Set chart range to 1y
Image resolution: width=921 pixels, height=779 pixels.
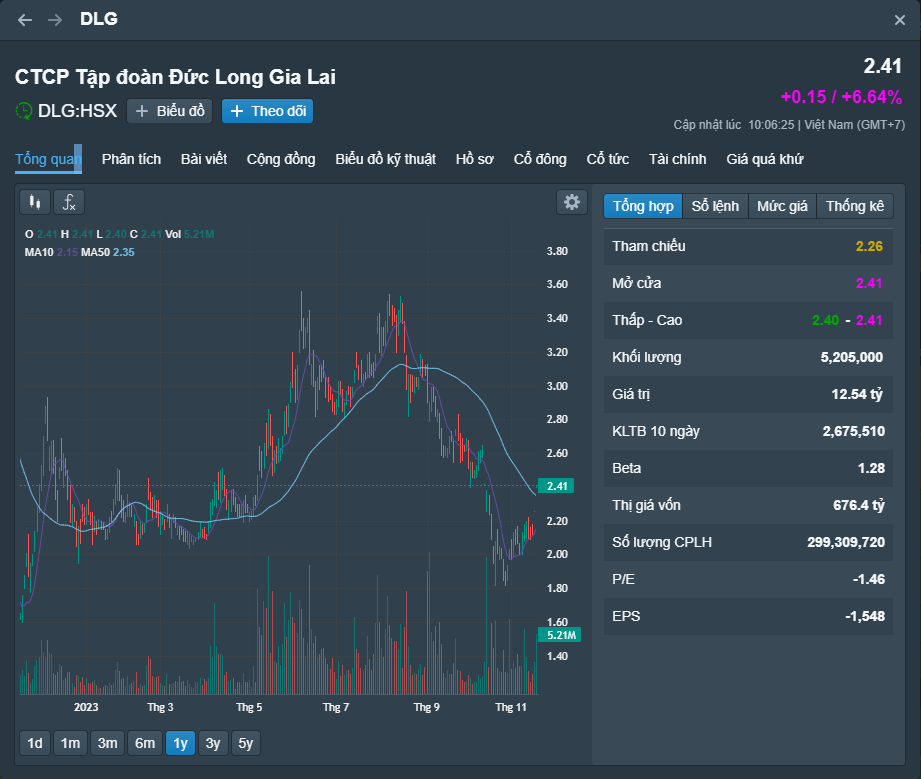(180, 743)
